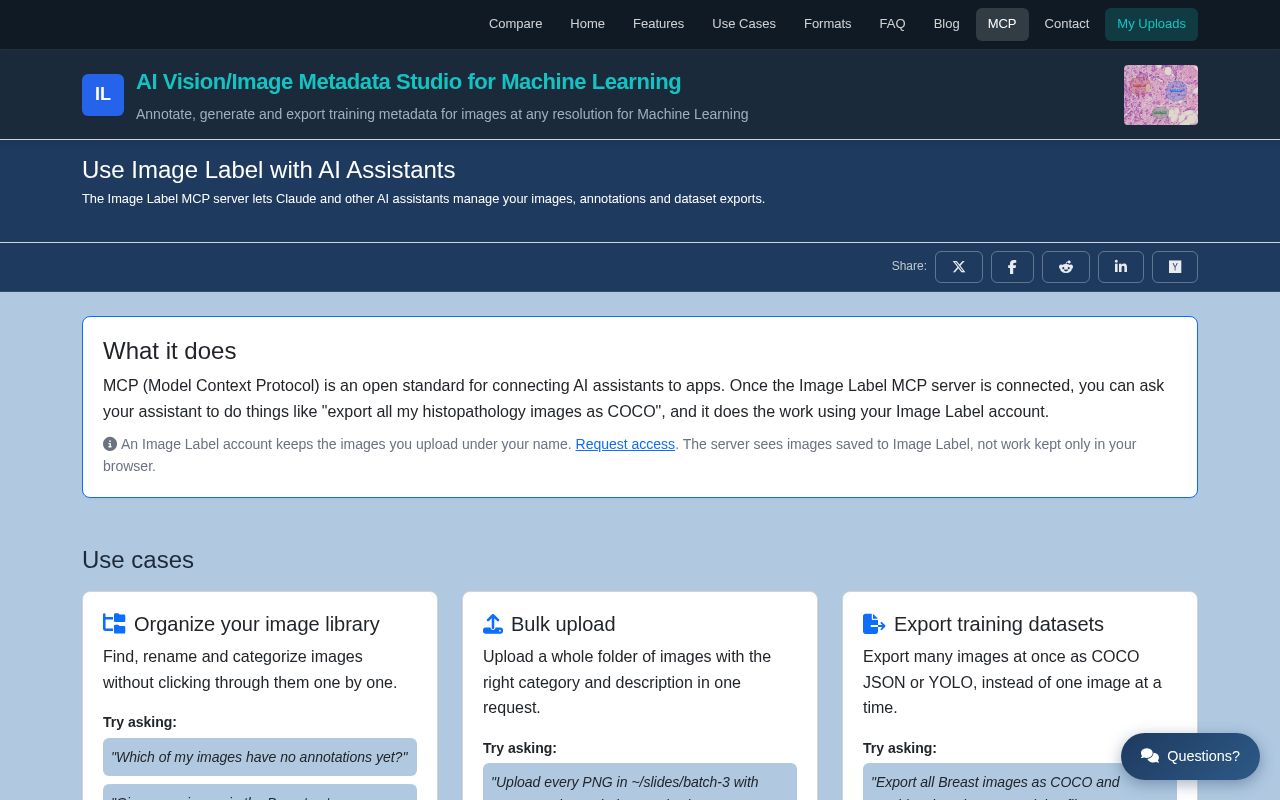Click the "Share:" label

click(909, 266)
